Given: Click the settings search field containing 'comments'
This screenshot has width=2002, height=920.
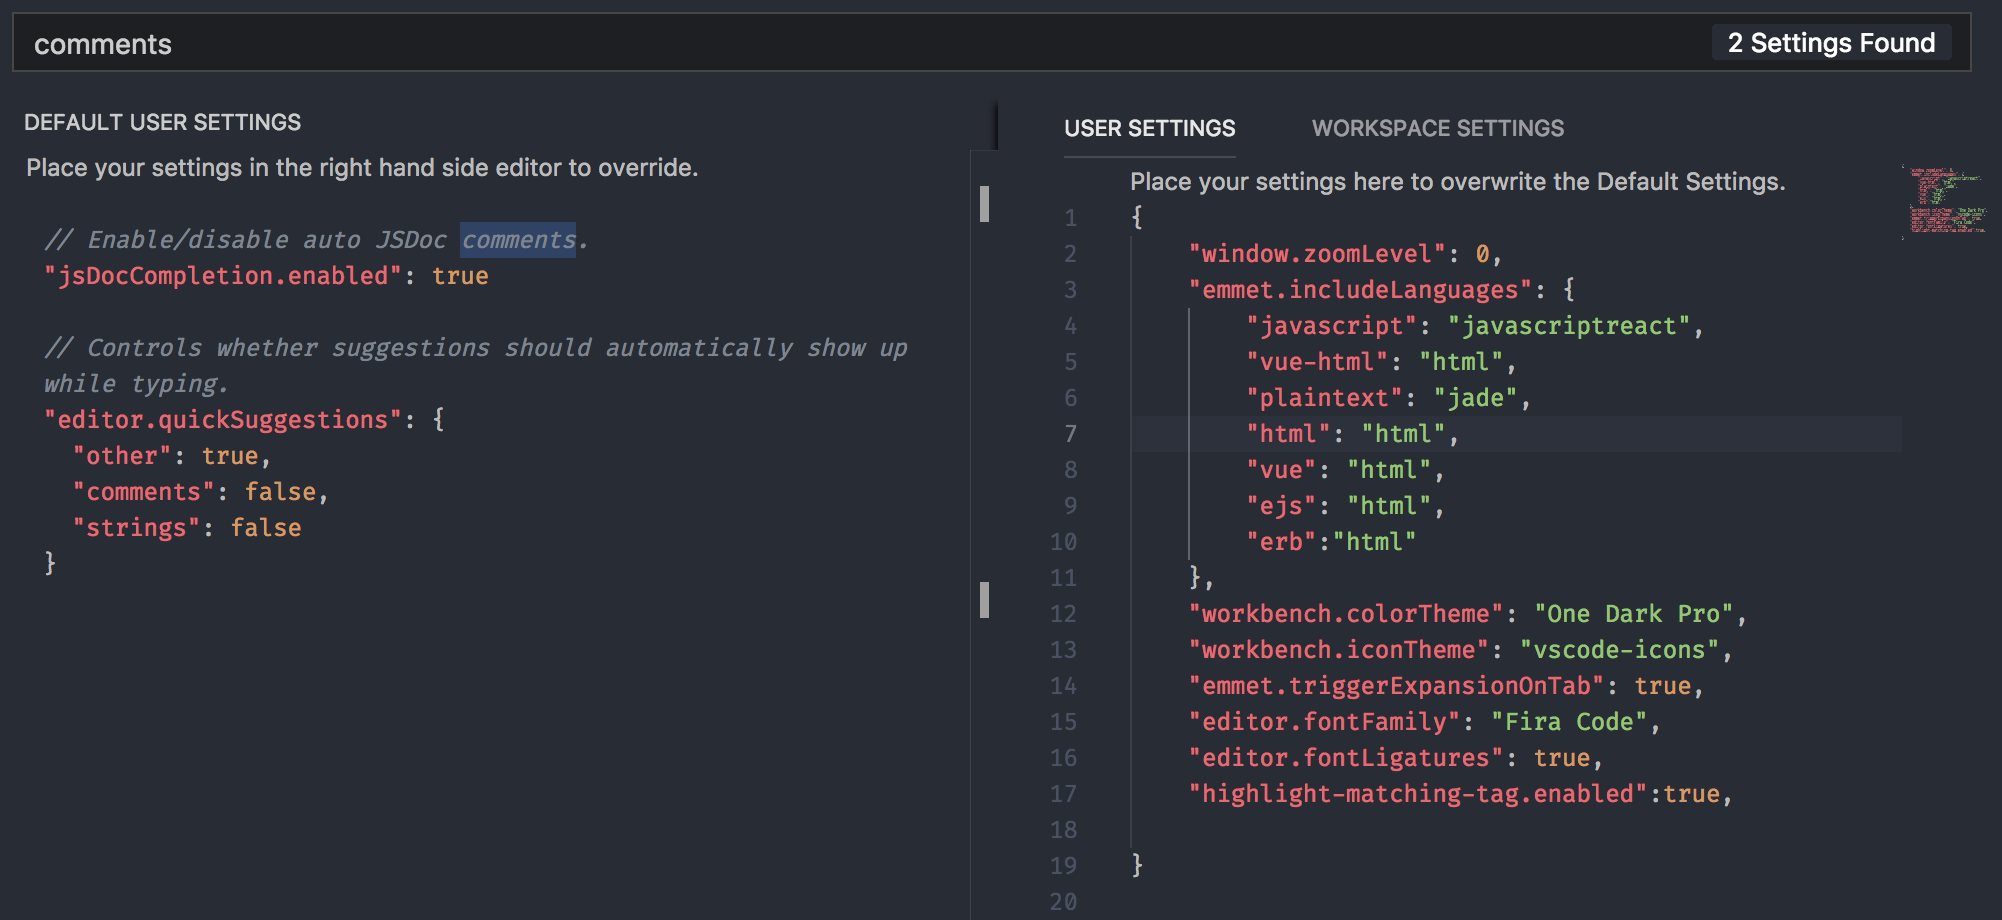Looking at the screenshot, I should [x=990, y=43].
